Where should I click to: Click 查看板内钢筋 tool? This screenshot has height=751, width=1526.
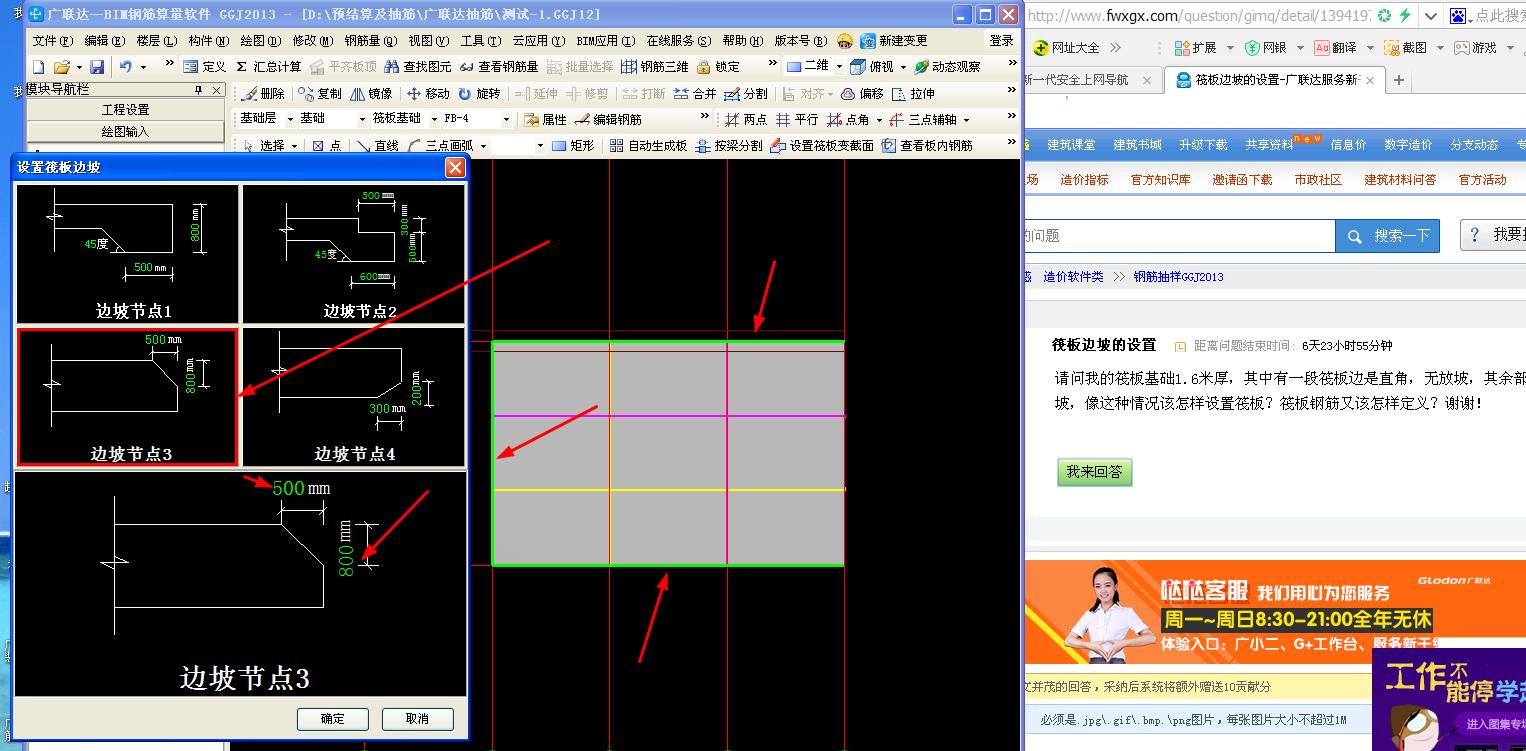pos(927,146)
